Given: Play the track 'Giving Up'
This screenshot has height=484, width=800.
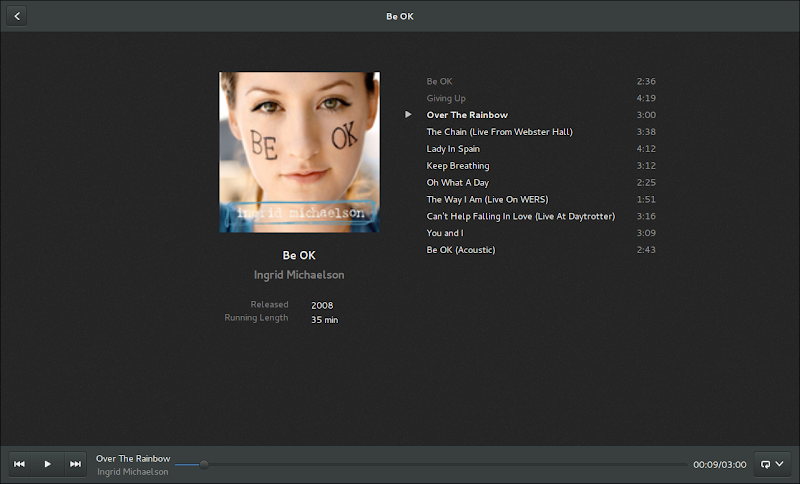Looking at the screenshot, I should 446,98.
